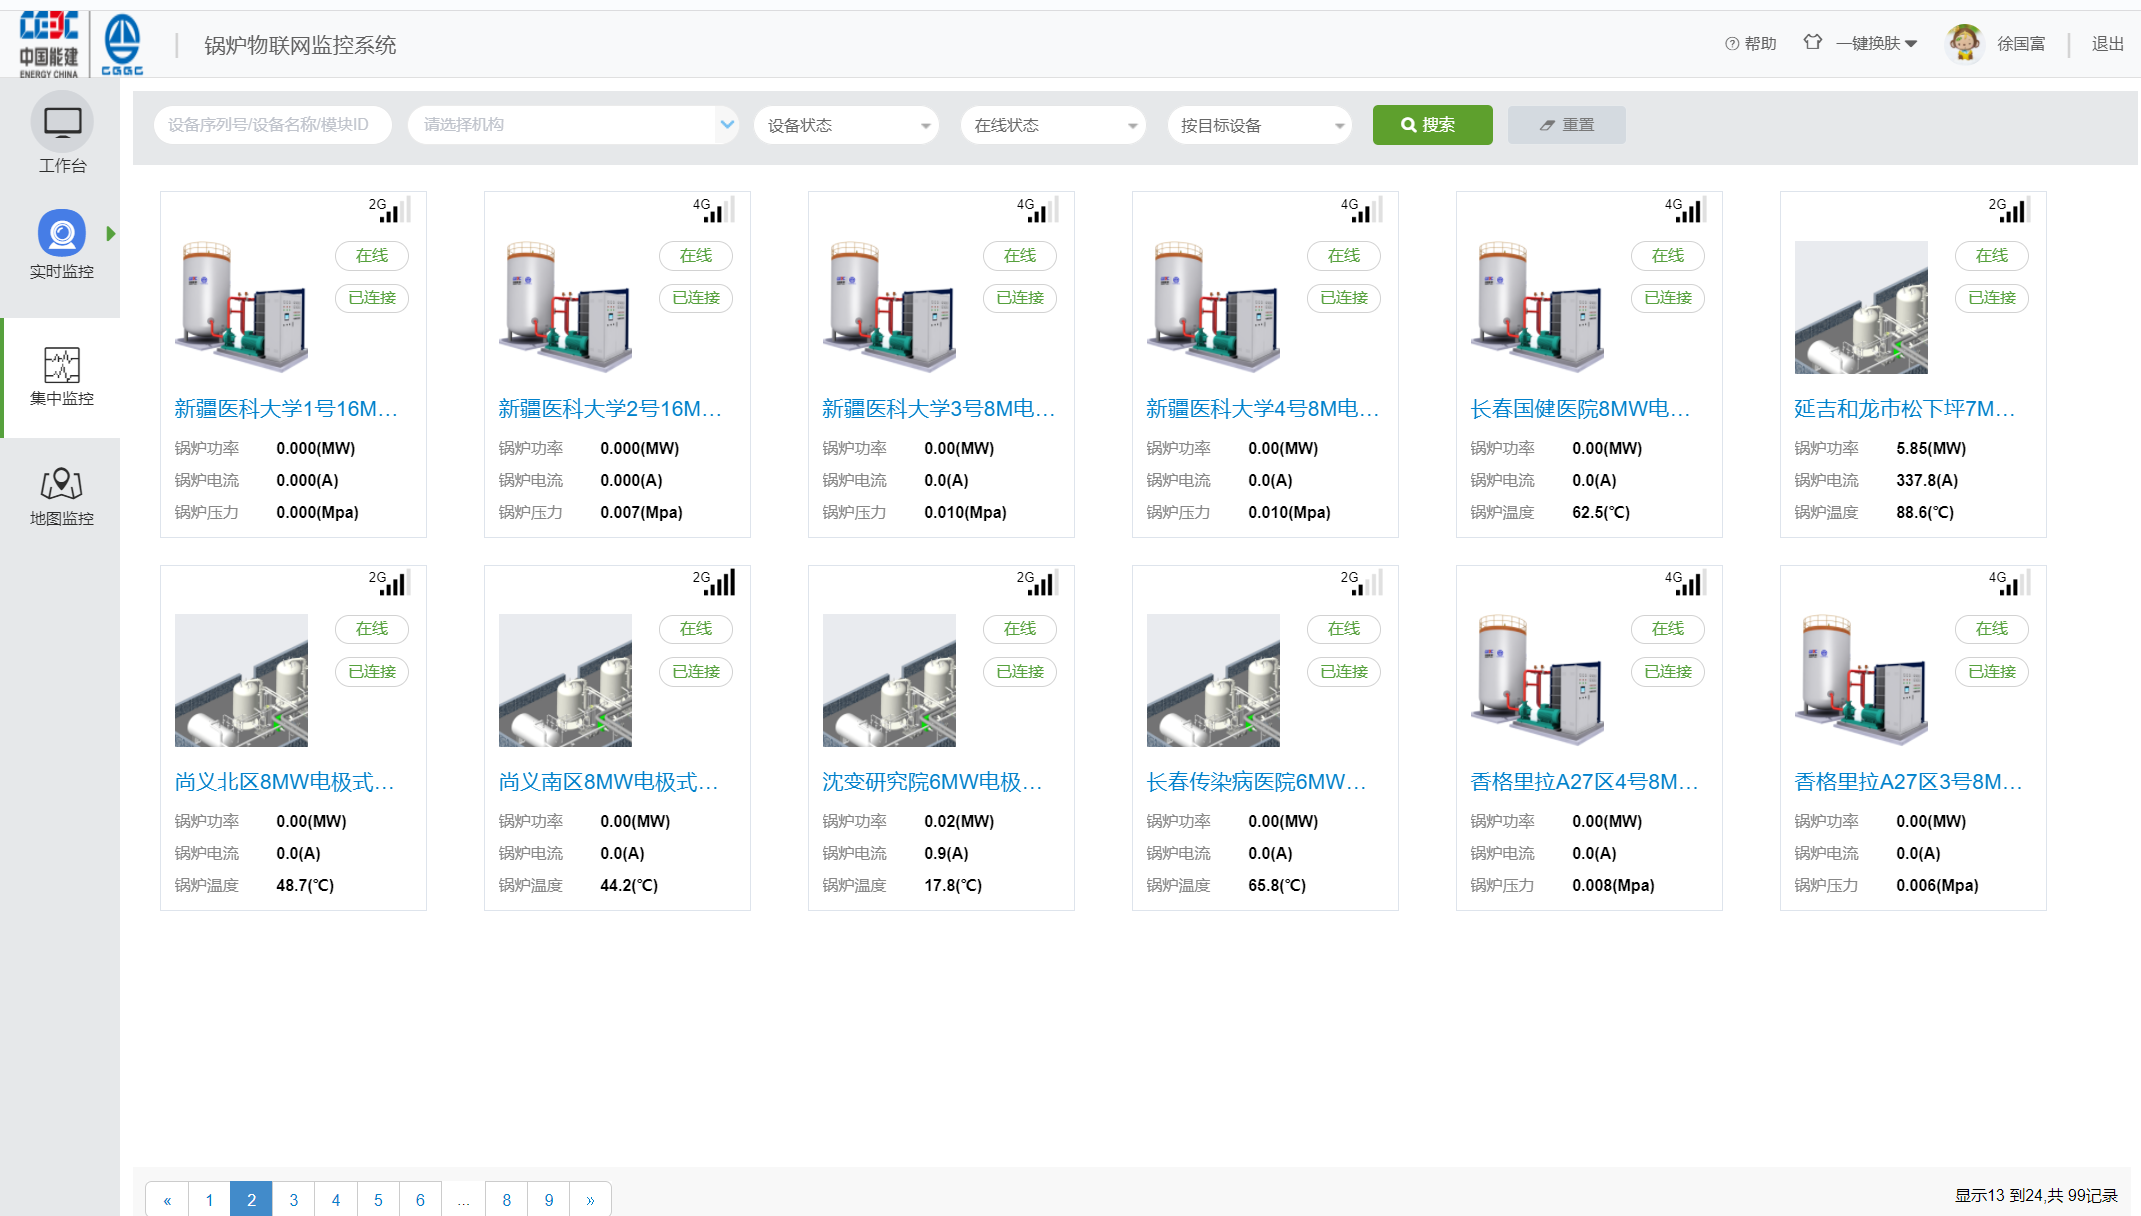Click the 中国能建 Energy China logo
This screenshot has height=1216, width=2141.
pyautogui.click(x=48, y=44)
